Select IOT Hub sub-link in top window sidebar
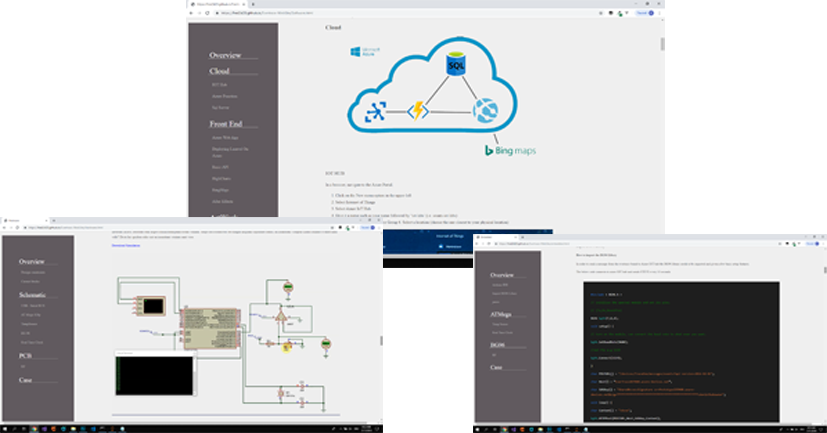Image resolution: width=827 pixels, height=433 pixels. tap(219, 84)
